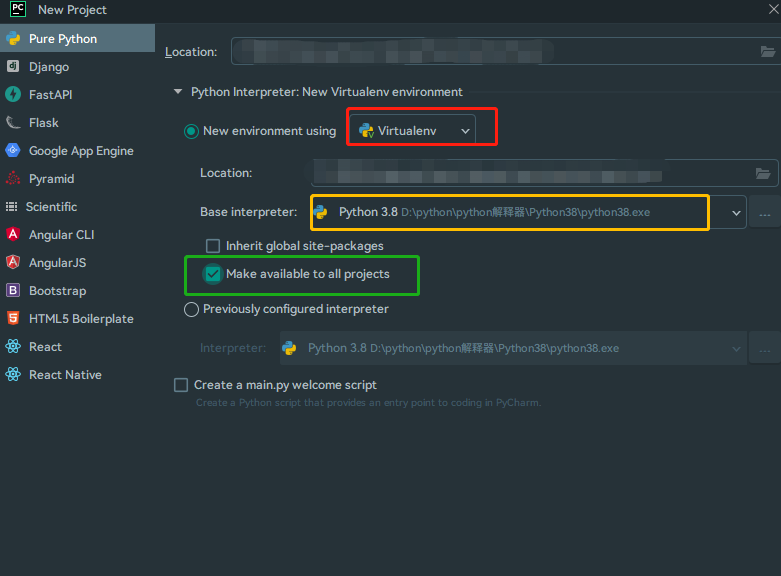The image size is (781, 576).
Task: Close the New Project dialog
Action: click(x=774, y=9)
